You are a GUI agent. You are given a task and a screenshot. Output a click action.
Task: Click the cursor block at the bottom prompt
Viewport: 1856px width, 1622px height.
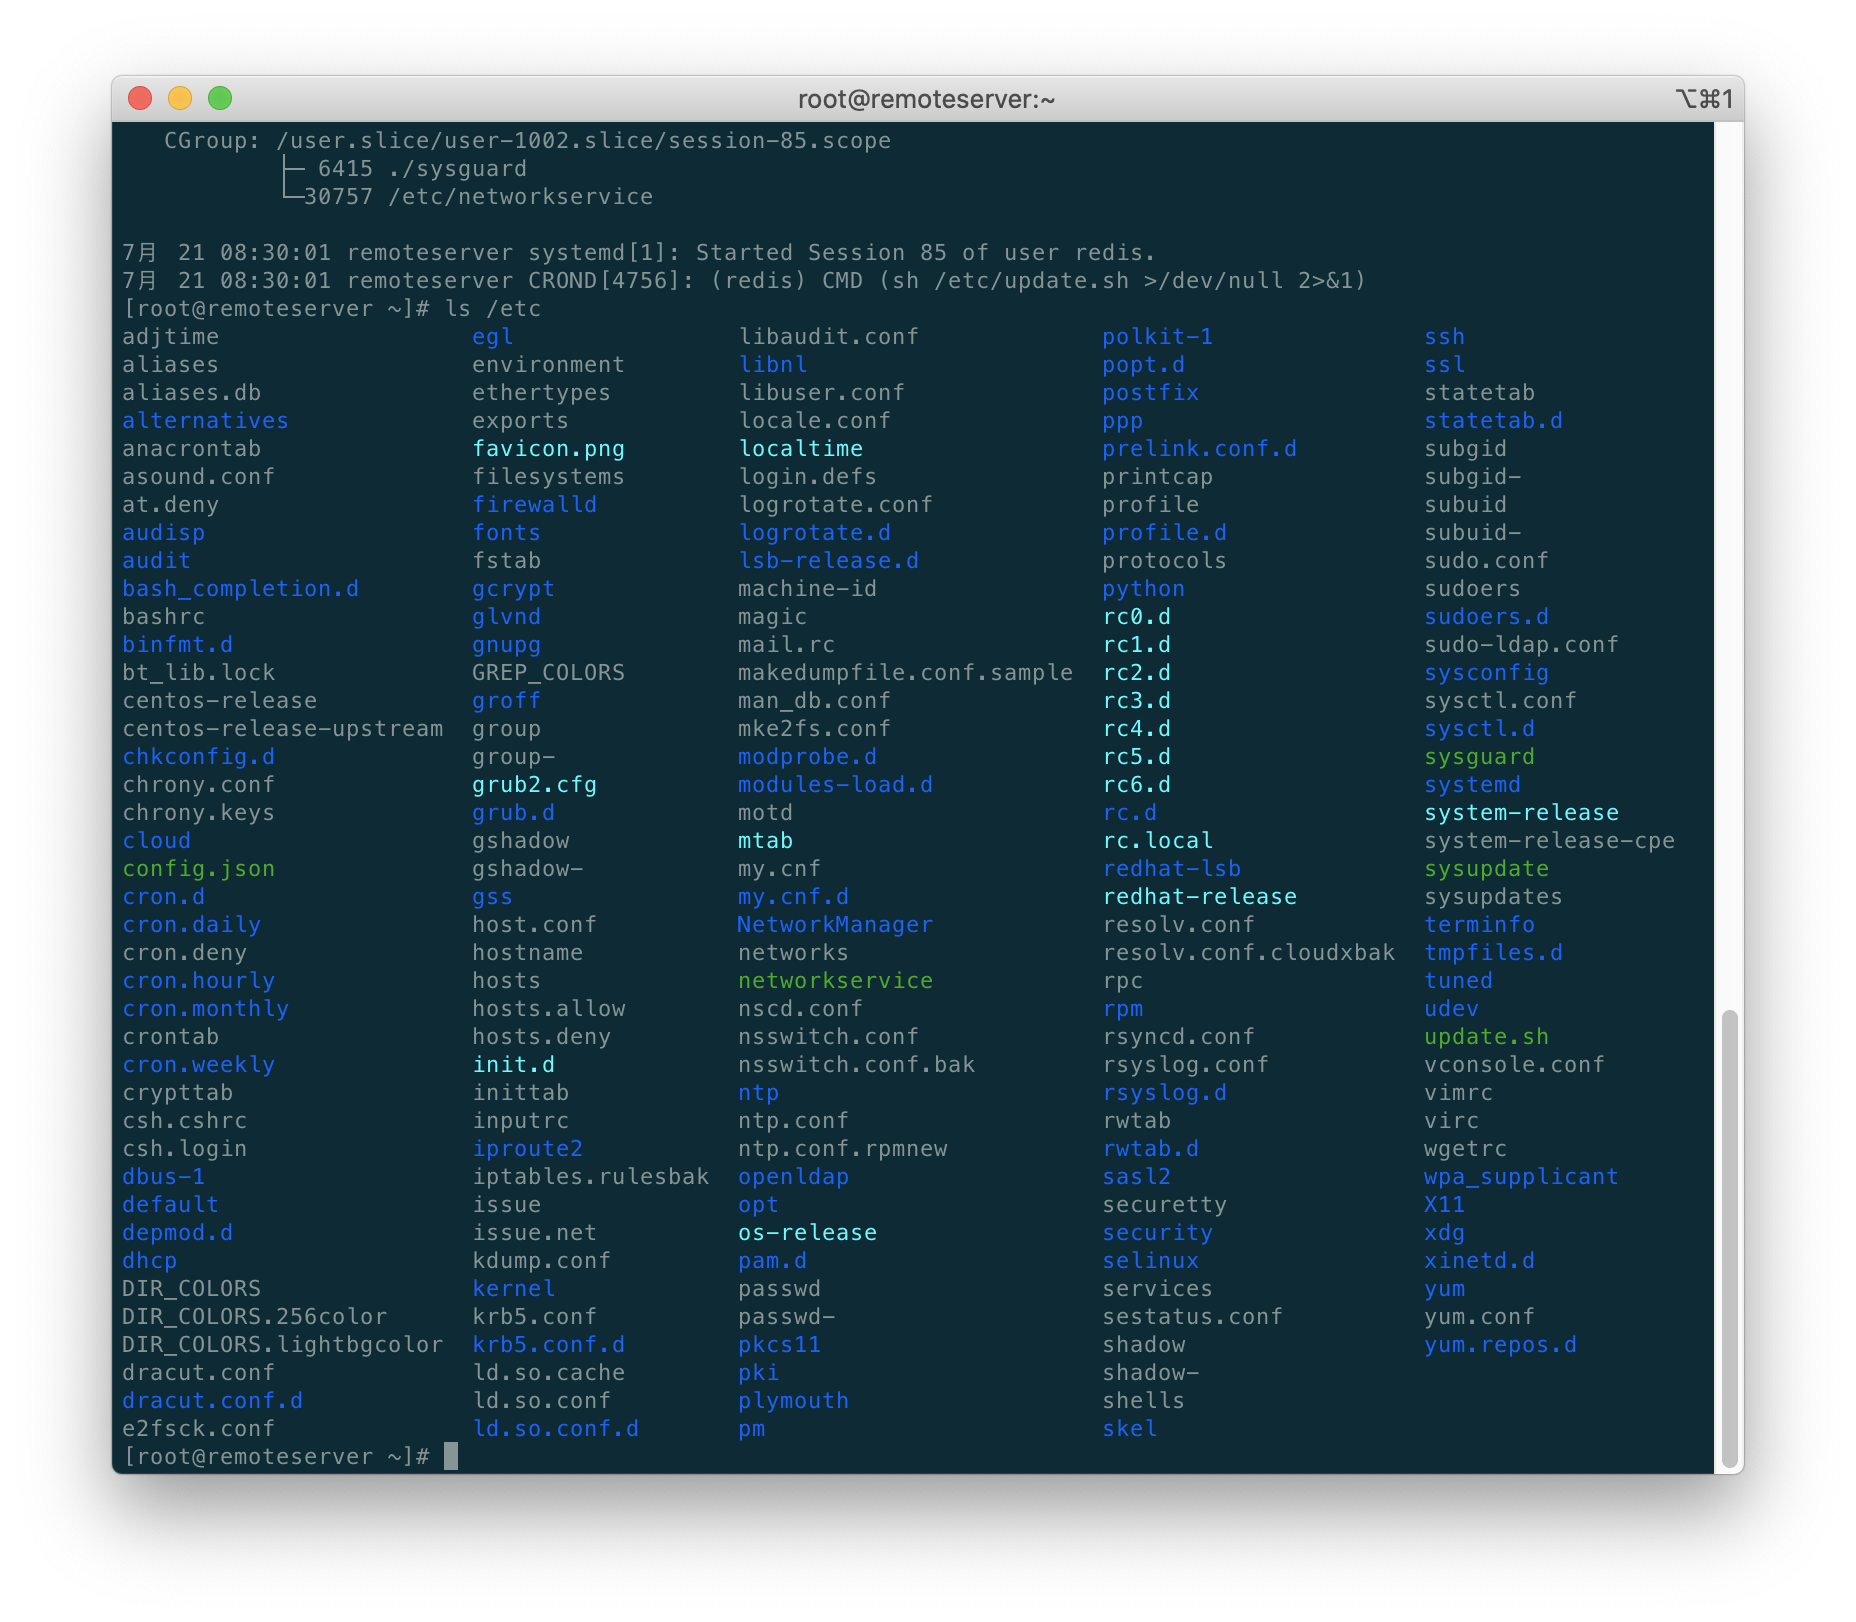click(451, 1456)
